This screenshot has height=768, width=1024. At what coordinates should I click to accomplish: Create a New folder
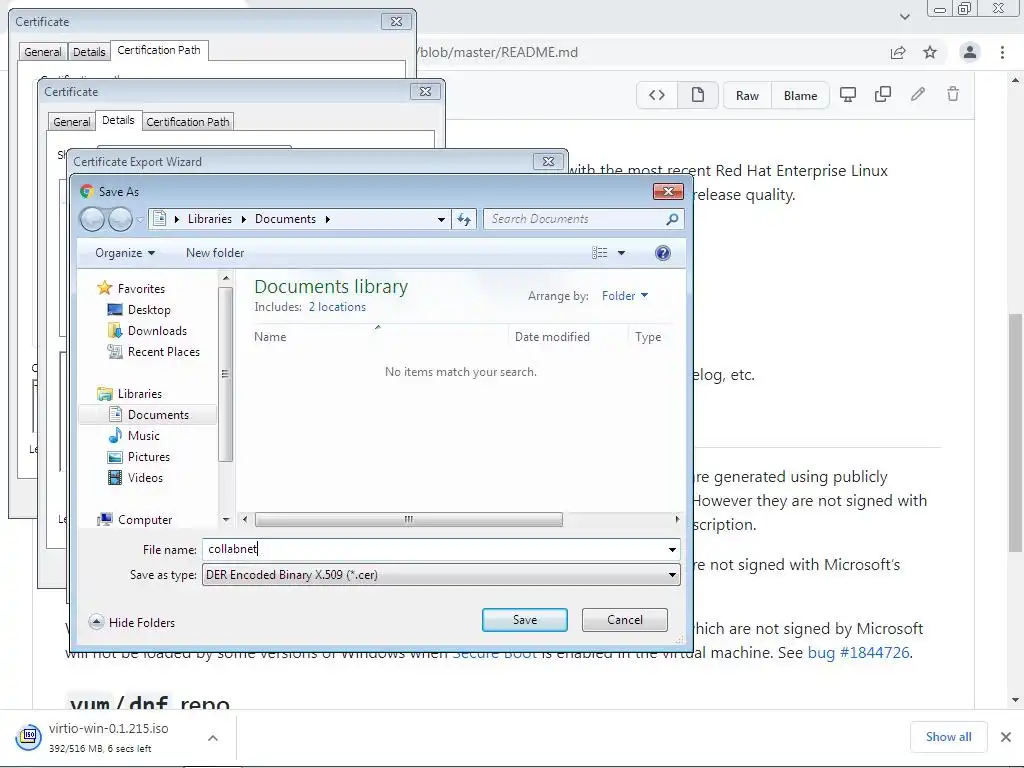pos(215,253)
